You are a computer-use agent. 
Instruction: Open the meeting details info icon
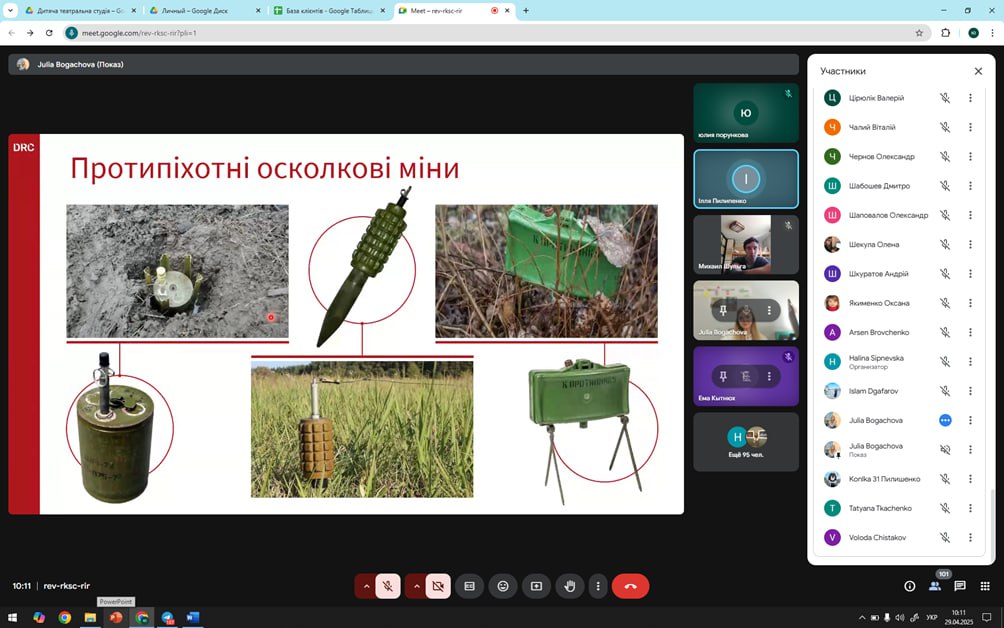pos(909,586)
